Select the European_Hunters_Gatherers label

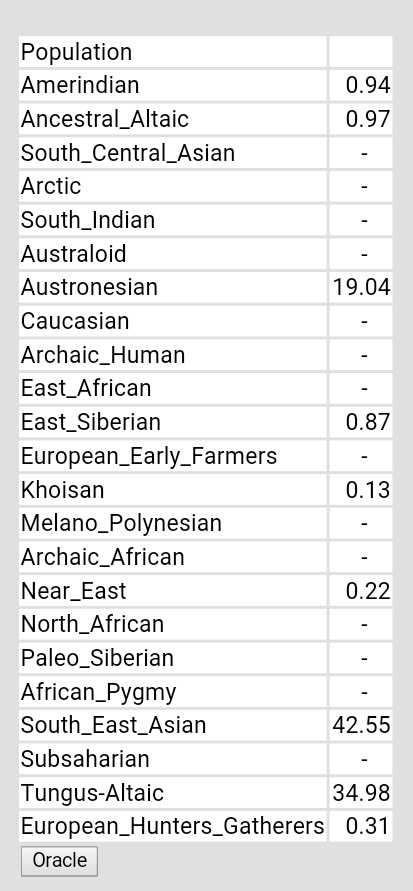(173, 826)
